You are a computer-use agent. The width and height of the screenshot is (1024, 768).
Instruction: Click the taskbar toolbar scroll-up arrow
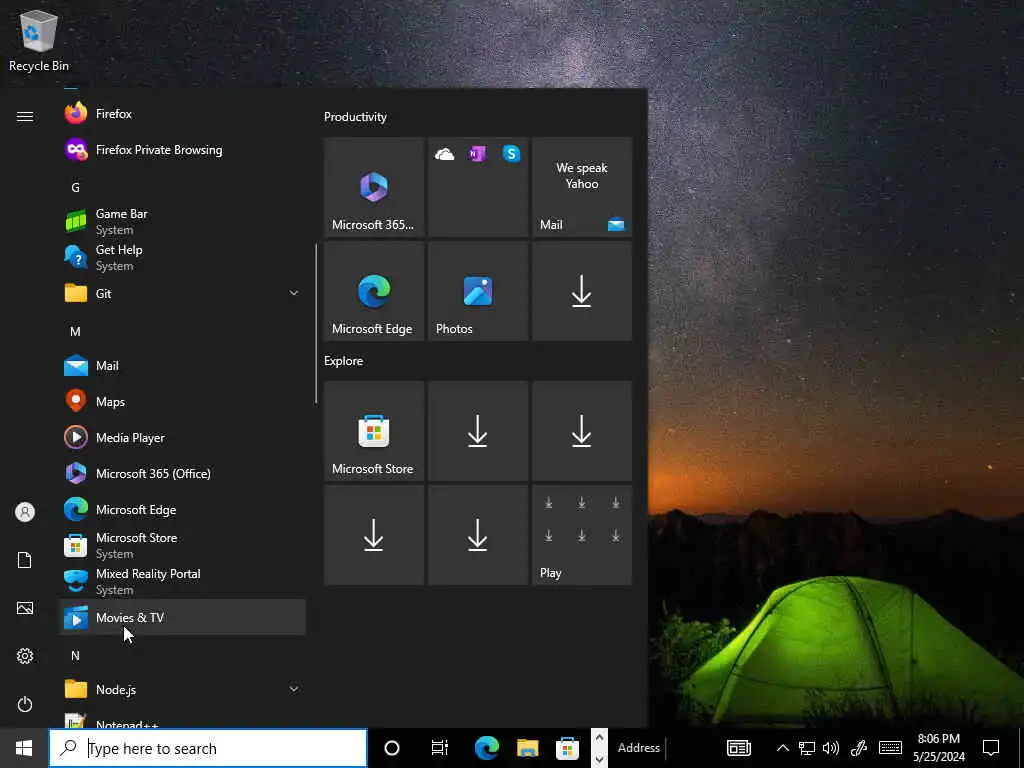[600, 737]
